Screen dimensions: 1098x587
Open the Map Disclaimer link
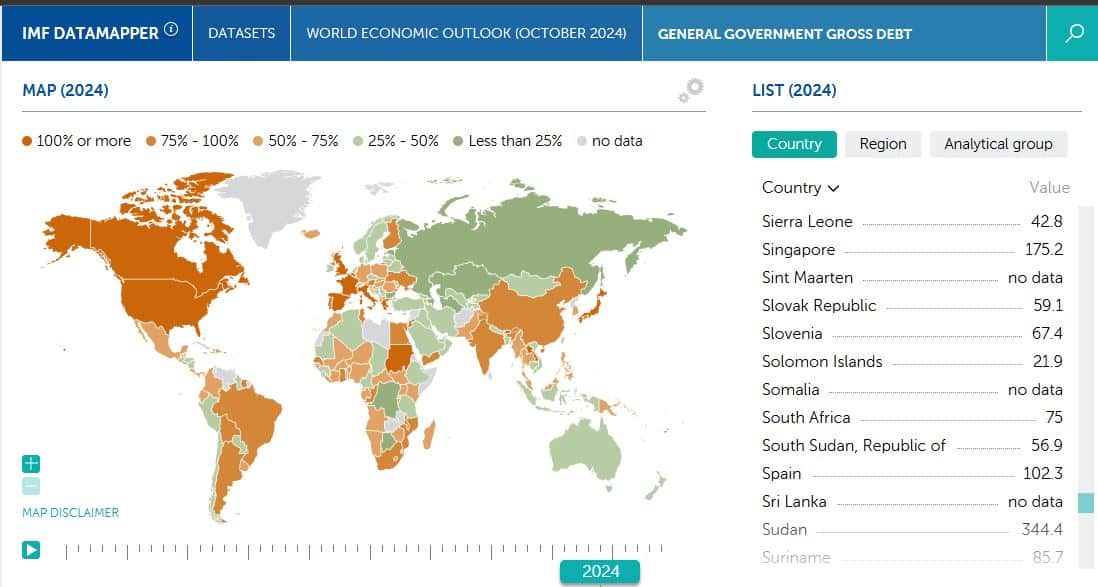[x=70, y=513]
